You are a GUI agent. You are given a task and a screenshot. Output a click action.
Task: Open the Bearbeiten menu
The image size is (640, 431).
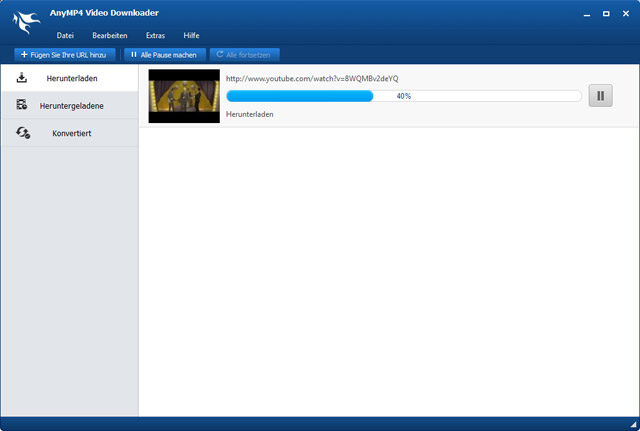[109, 35]
